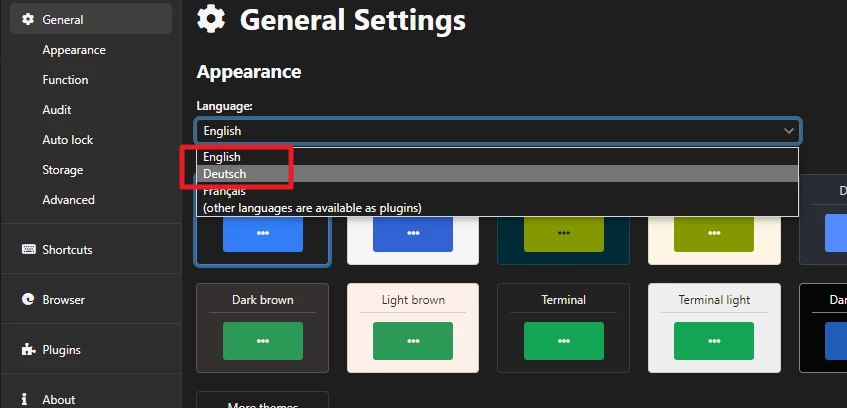Jump to the Storage subsection in sidebar

coord(63,170)
